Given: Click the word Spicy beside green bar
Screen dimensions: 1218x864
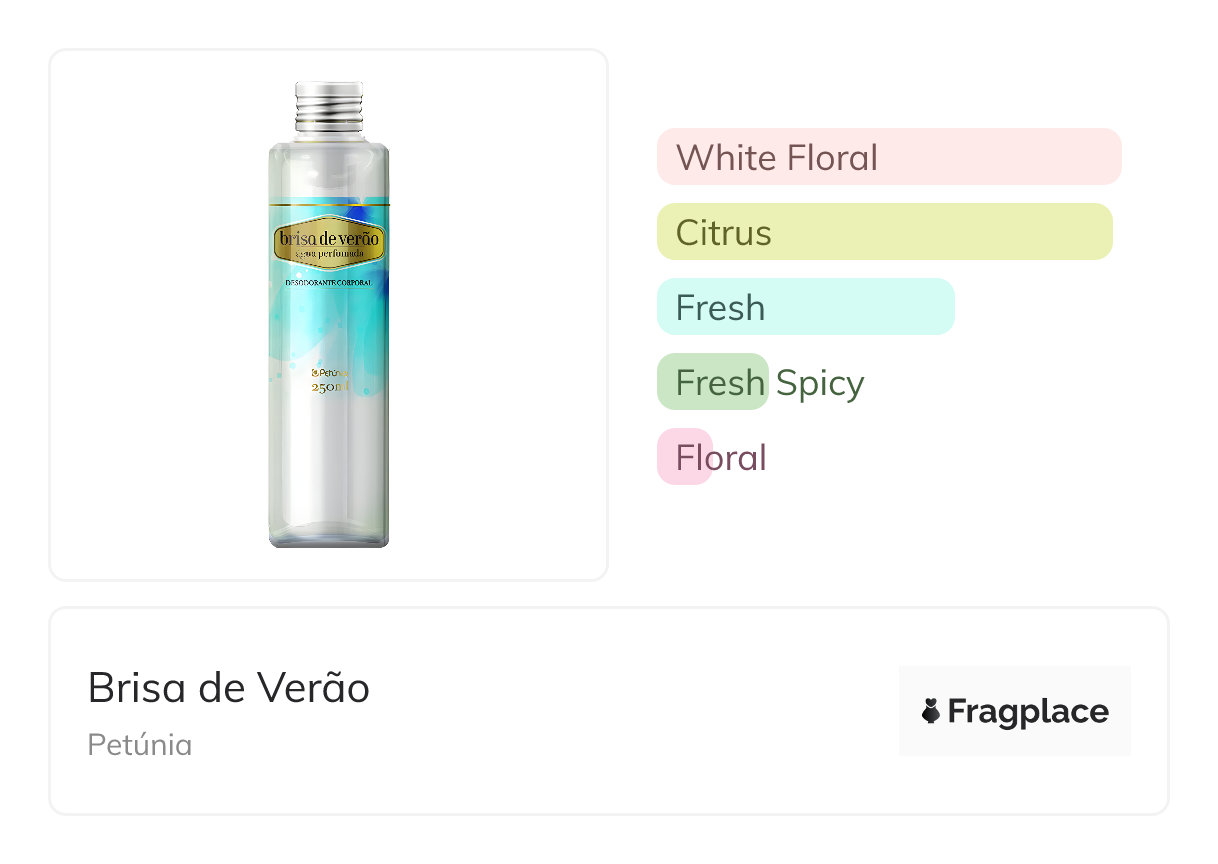Looking at the screenshot, I should (820, 383).
